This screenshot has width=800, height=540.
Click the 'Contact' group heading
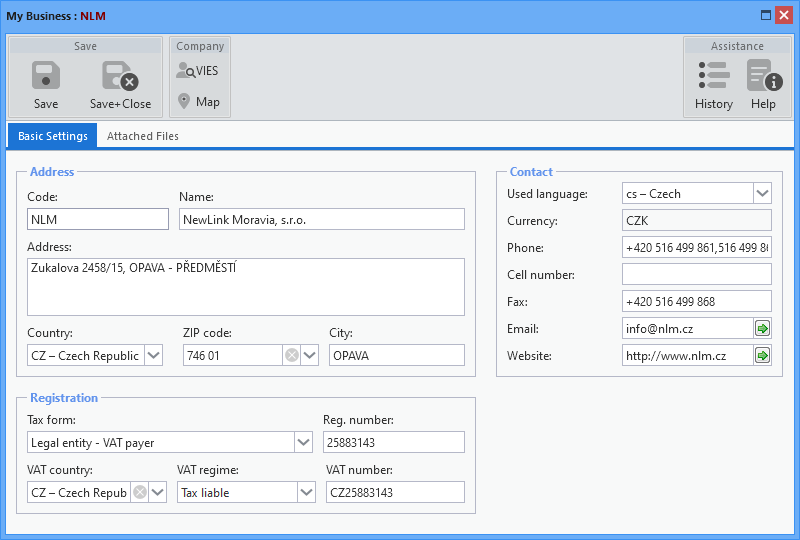(x=531, y=171)
